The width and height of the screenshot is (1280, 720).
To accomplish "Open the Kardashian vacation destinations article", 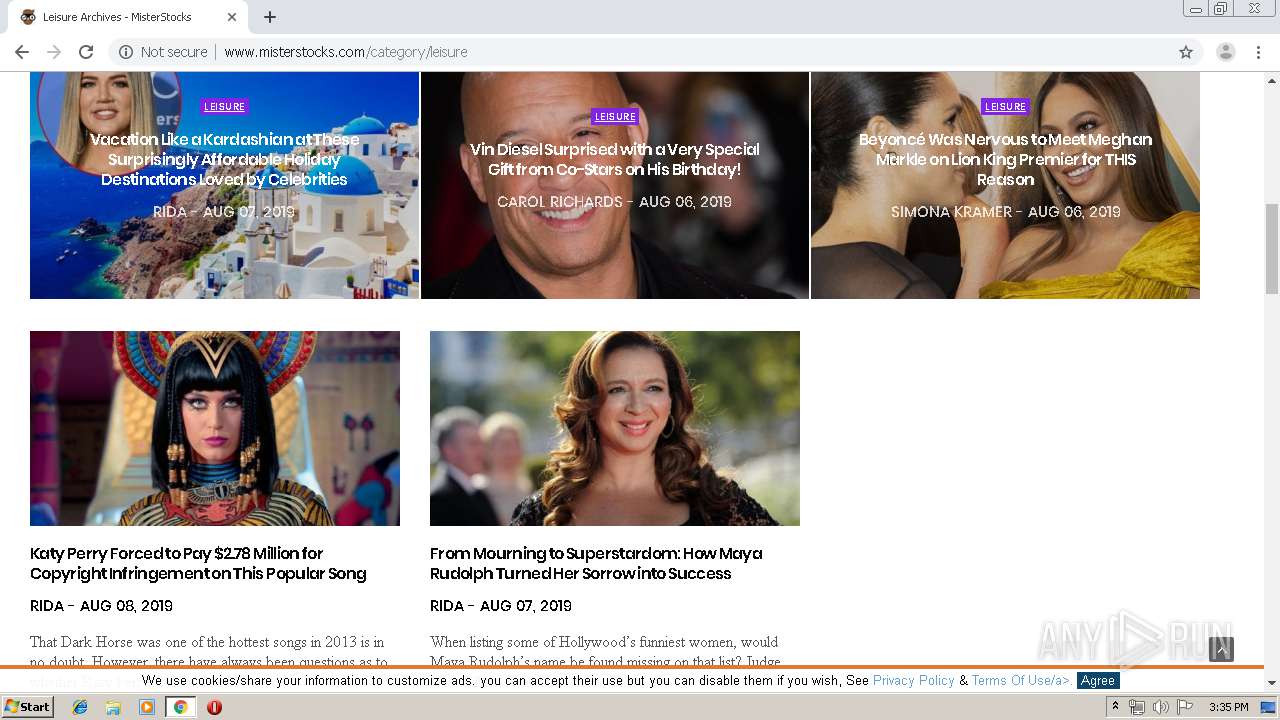I will [x=224, y=160].
